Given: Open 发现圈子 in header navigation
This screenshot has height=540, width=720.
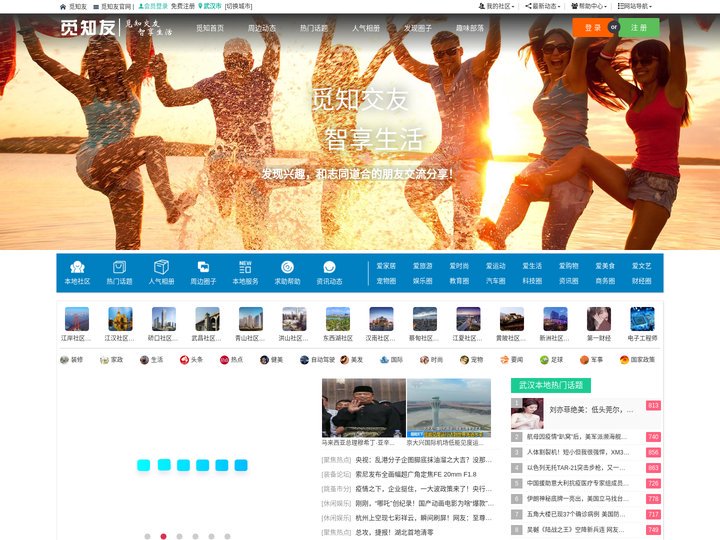Looking at the screenshot, I should click(418, 28).
